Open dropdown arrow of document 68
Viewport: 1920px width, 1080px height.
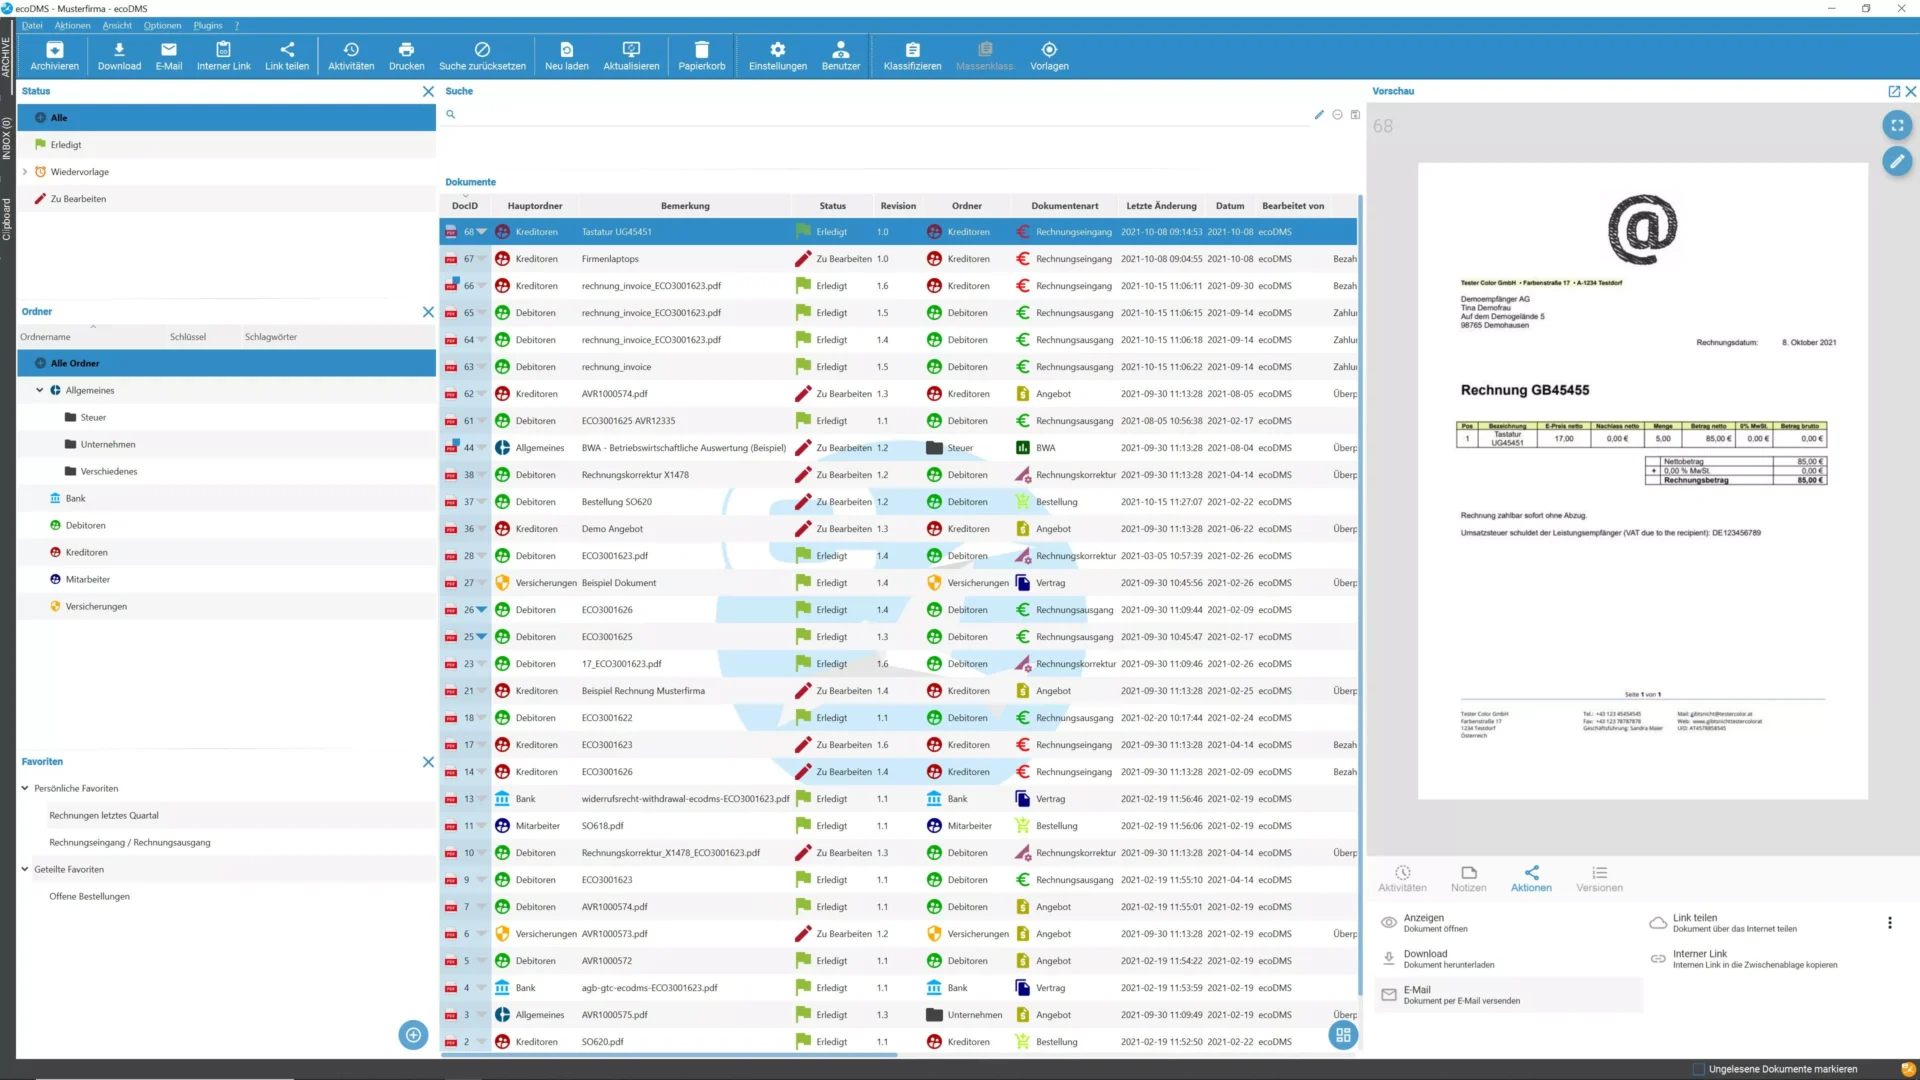[x=482, y=231]
